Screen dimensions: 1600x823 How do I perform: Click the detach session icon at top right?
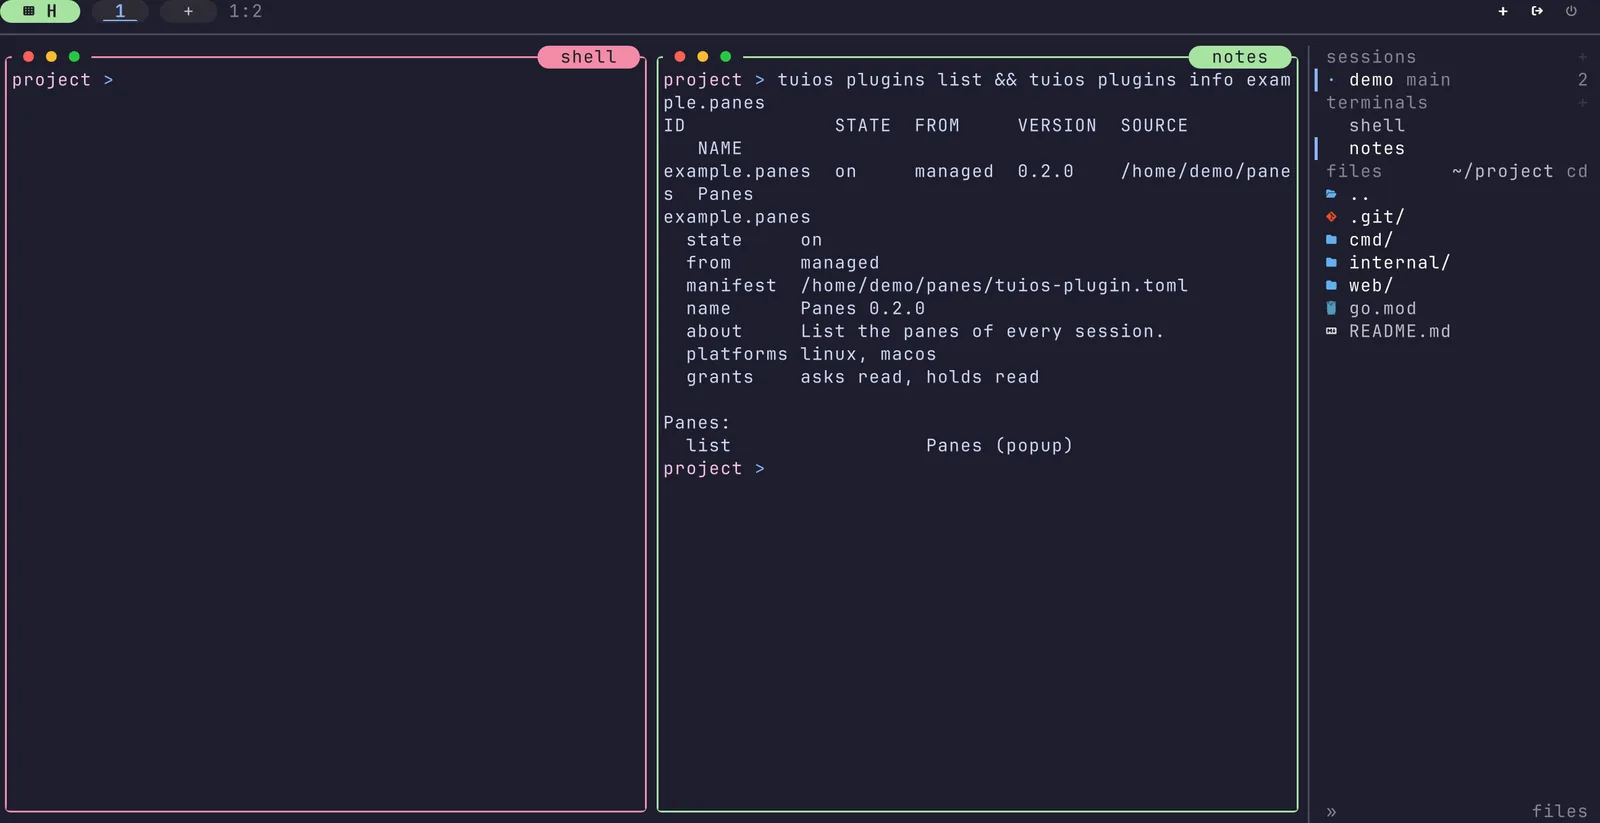pos(1537,11)
